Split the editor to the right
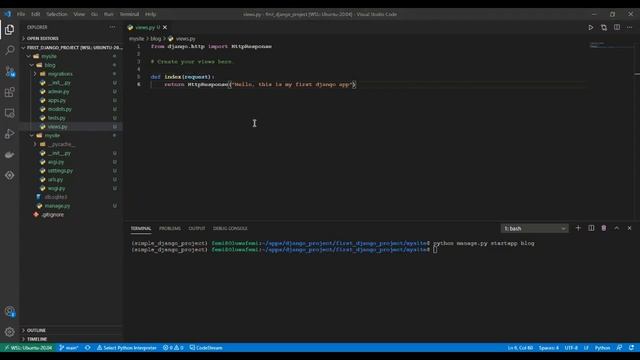Screen dimensions: 640x360 click(x=617, y=27)
